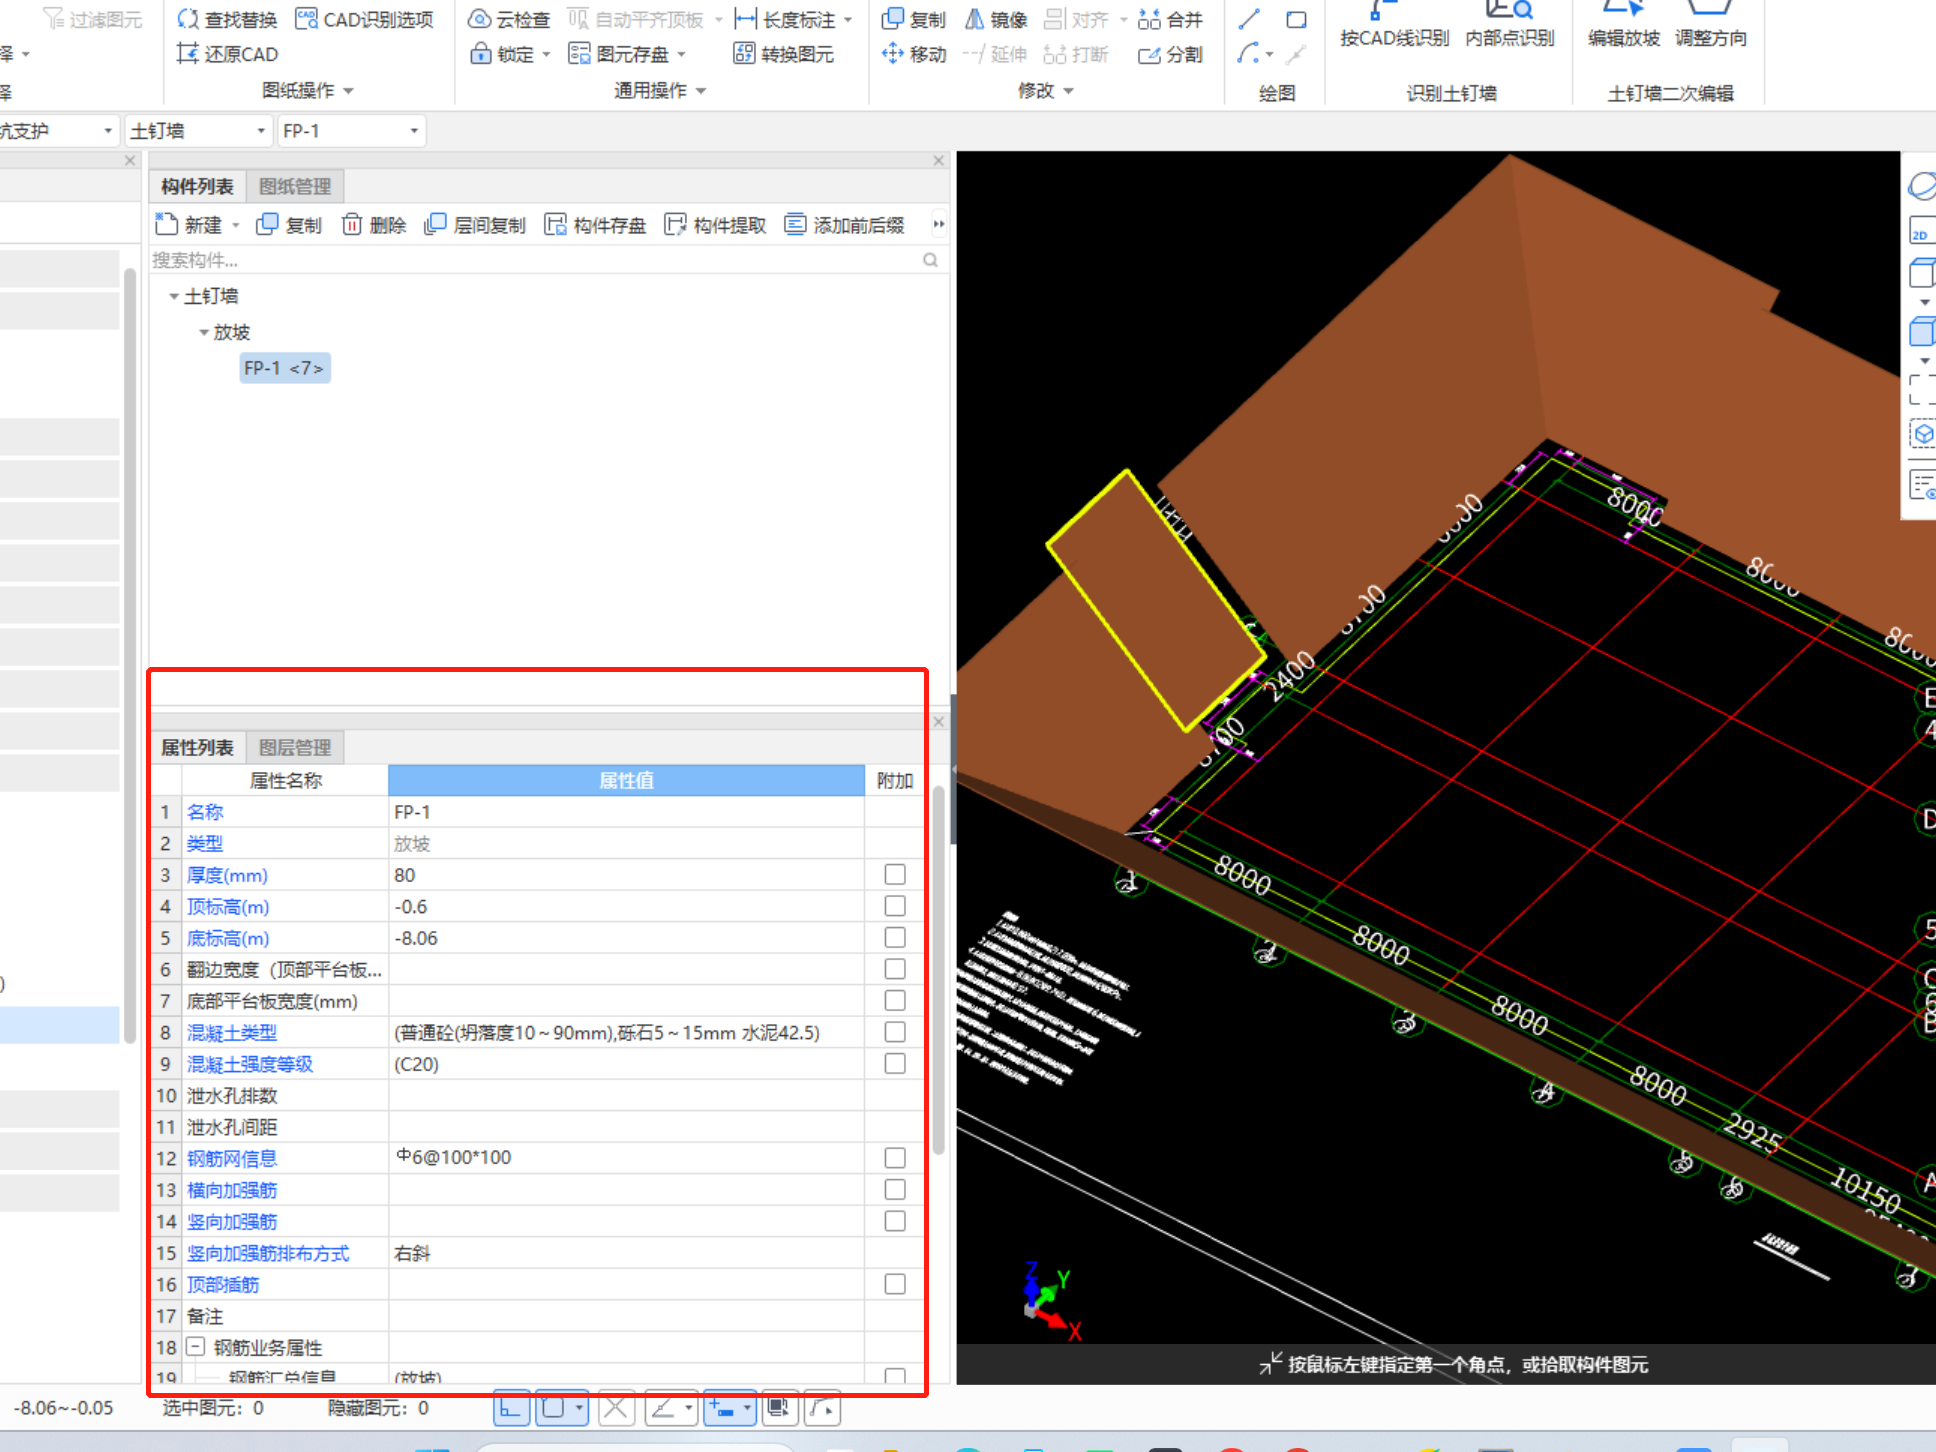Switch to 图纸管理 tab
The height and width of the screenshot is (1452, 1936).
pyautogui.click(x=295, y=187)
